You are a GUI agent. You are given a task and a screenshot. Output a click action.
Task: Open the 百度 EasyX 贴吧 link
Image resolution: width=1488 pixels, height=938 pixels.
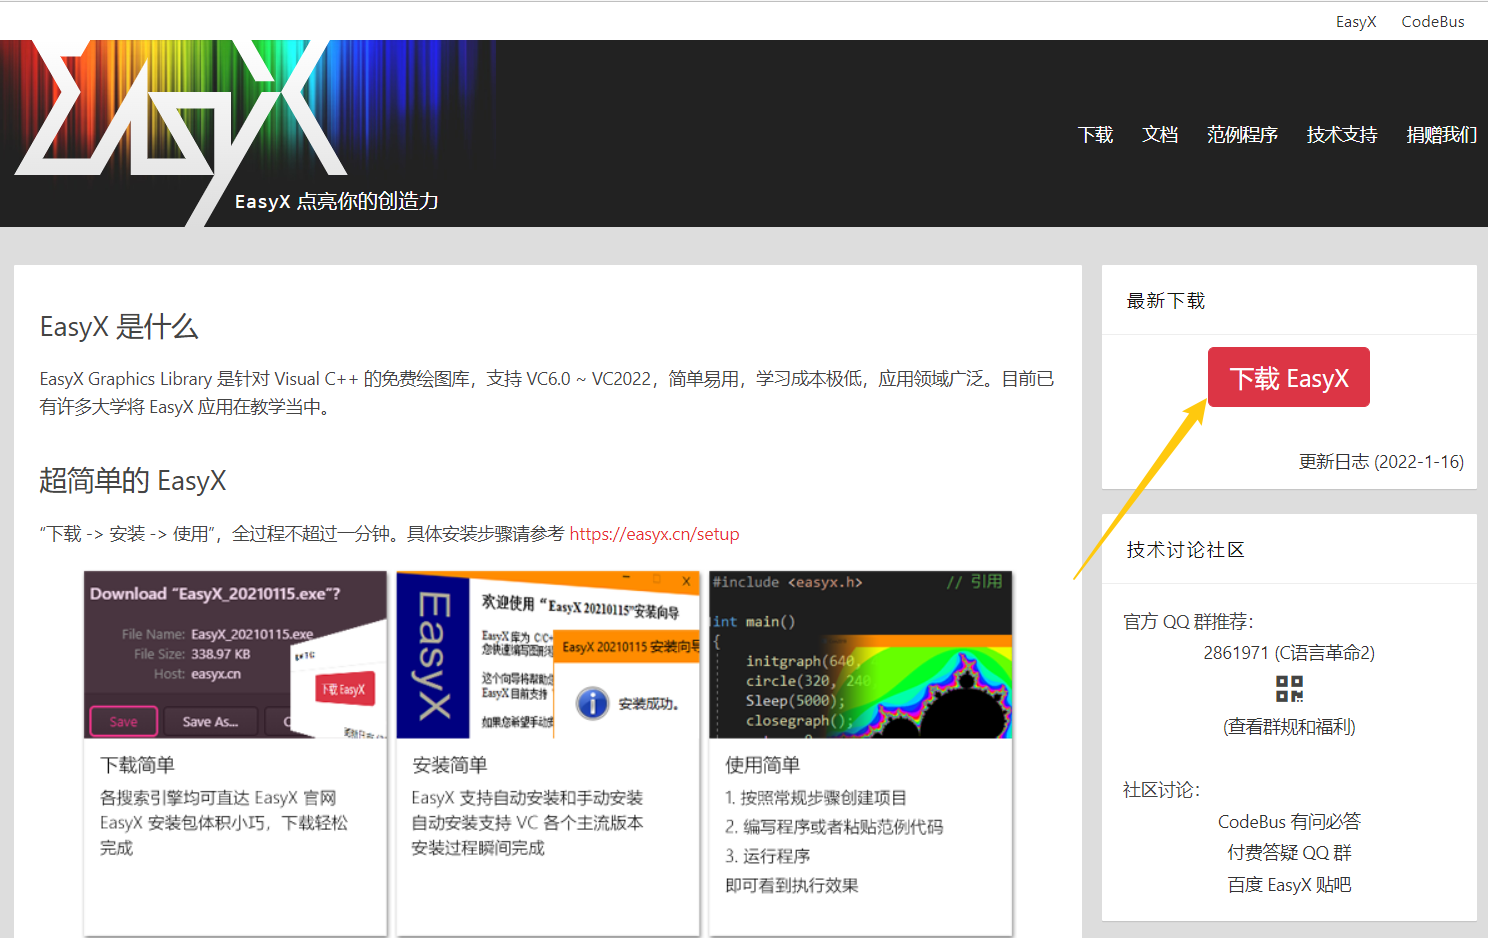tap(1289, 884)
